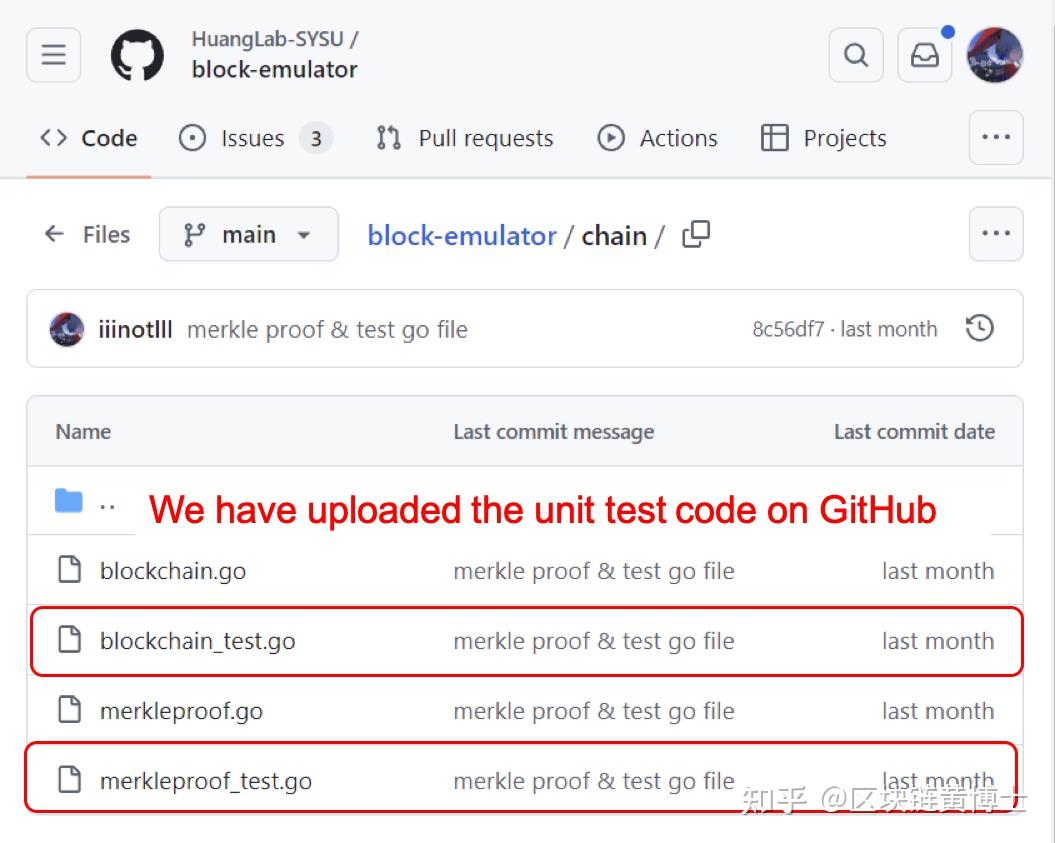Open the hamburger navigation menu
Screen dimensions: 1055x843
point(53,55)
